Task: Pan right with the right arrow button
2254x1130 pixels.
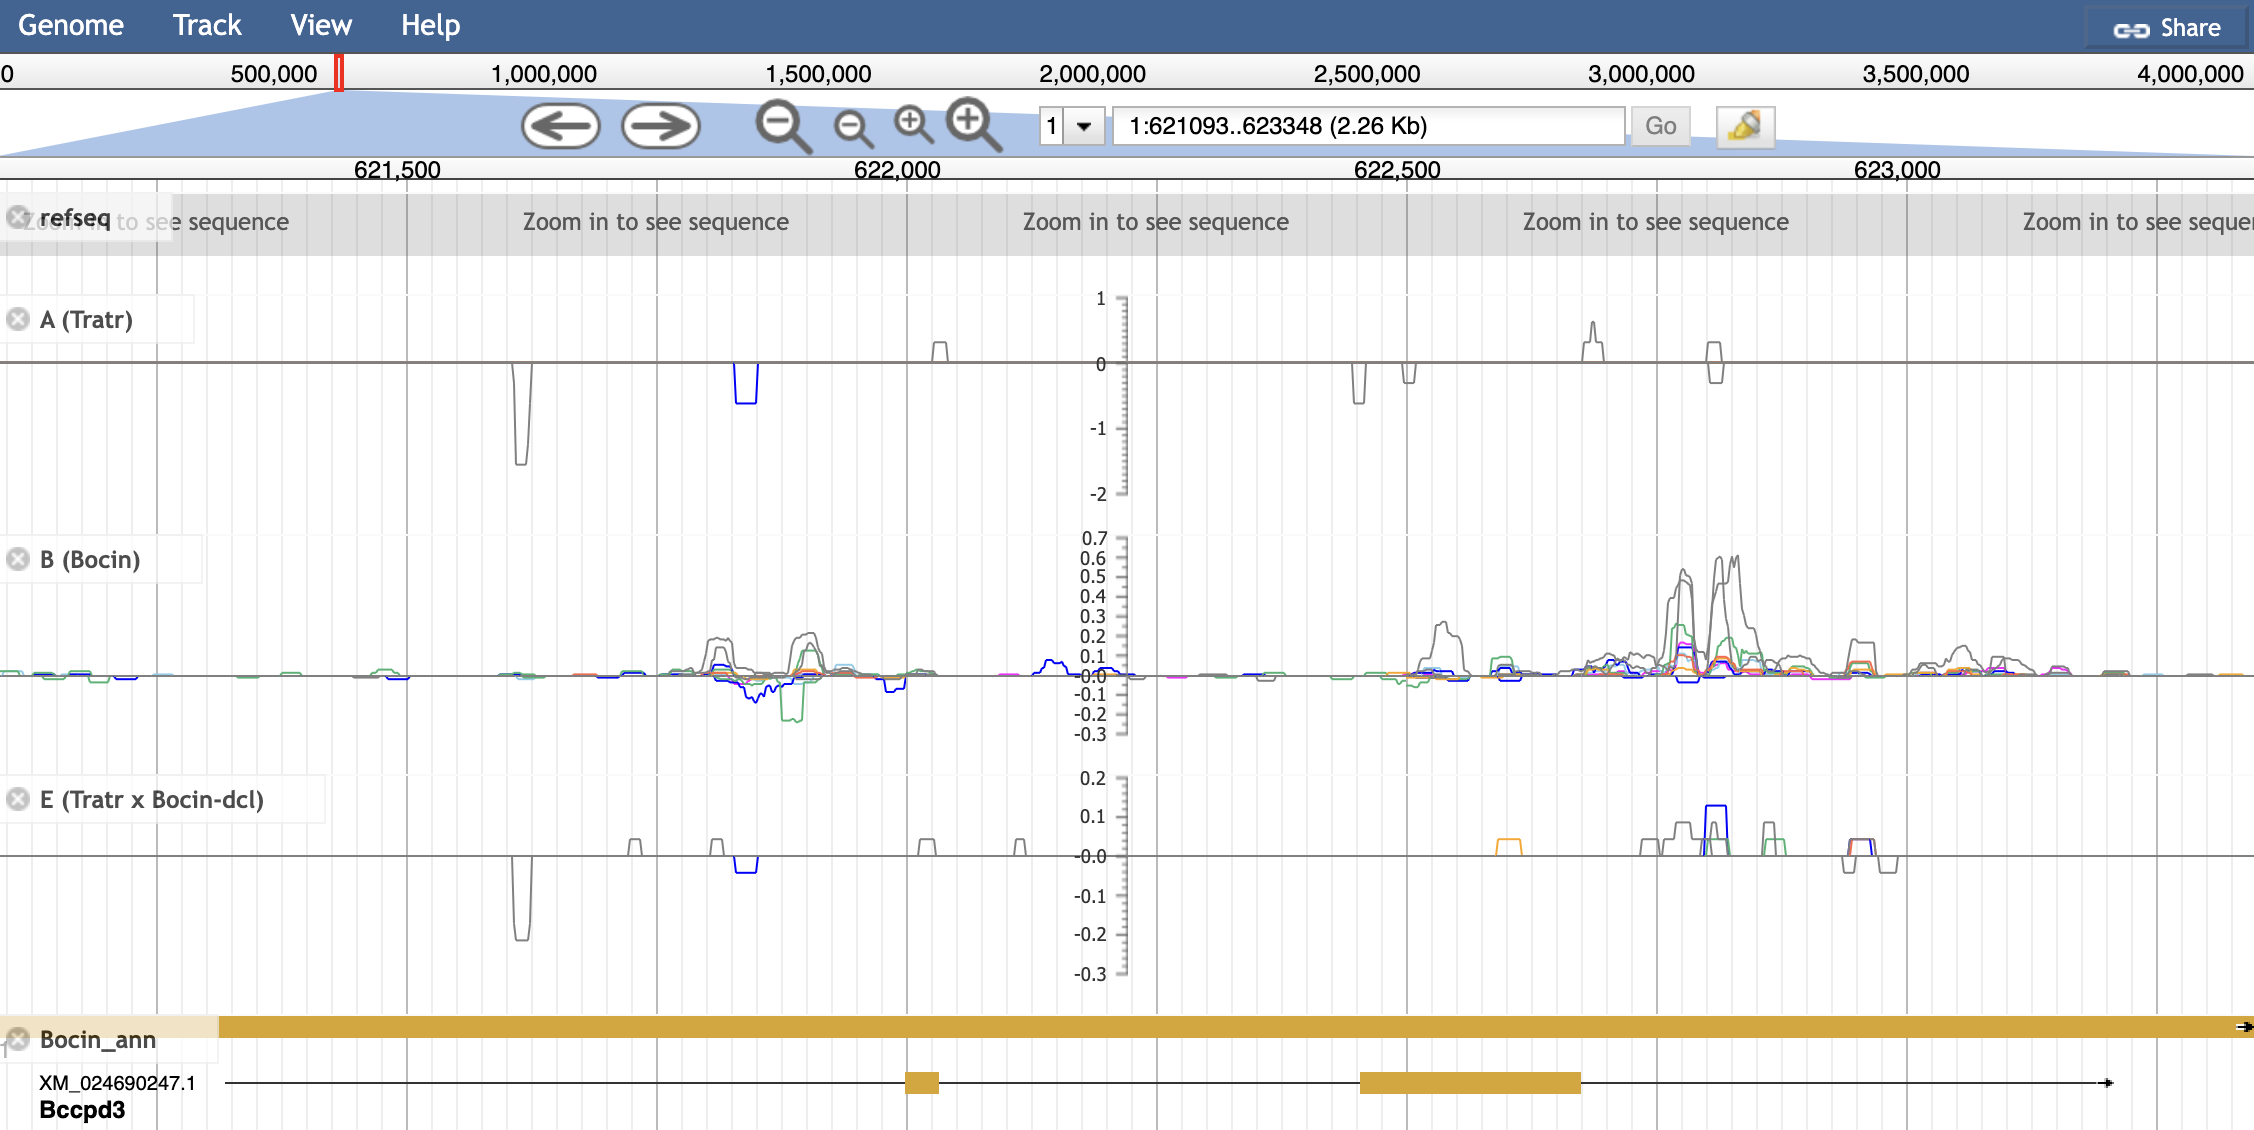Action: pos(660,127)
